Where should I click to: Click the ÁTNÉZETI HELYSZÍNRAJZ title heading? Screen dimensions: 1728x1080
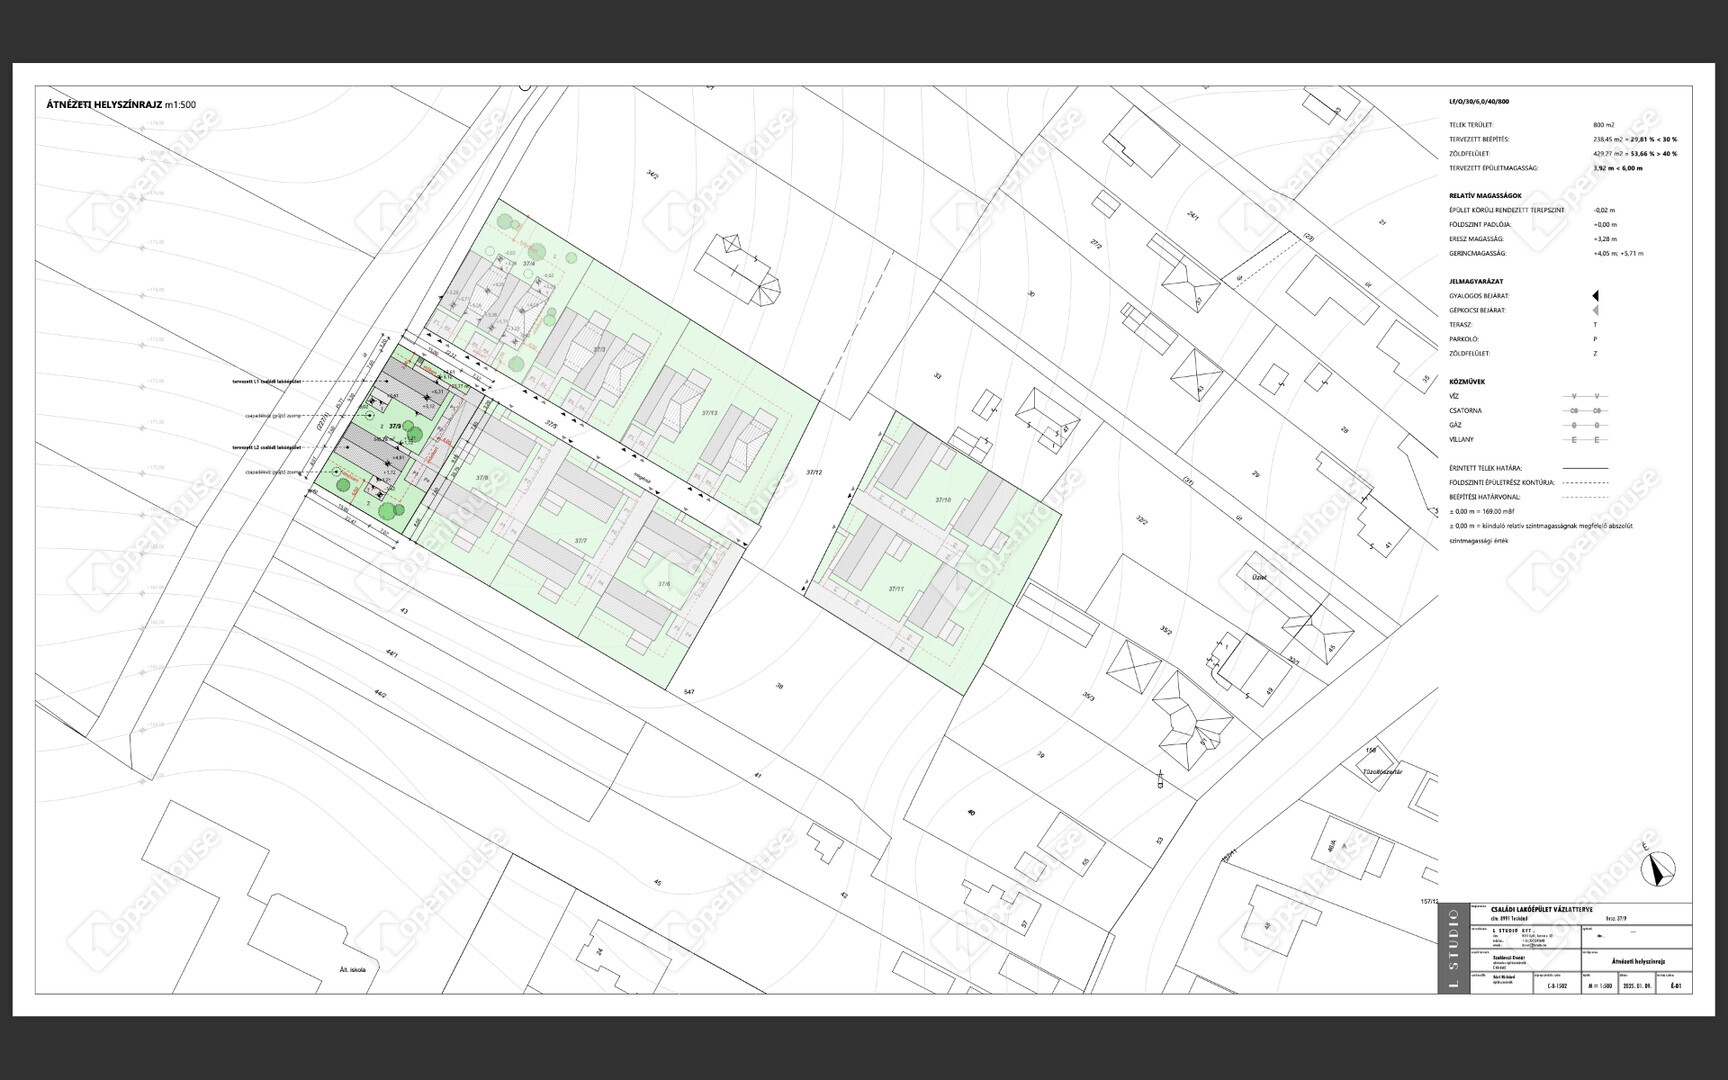(104, 104)
